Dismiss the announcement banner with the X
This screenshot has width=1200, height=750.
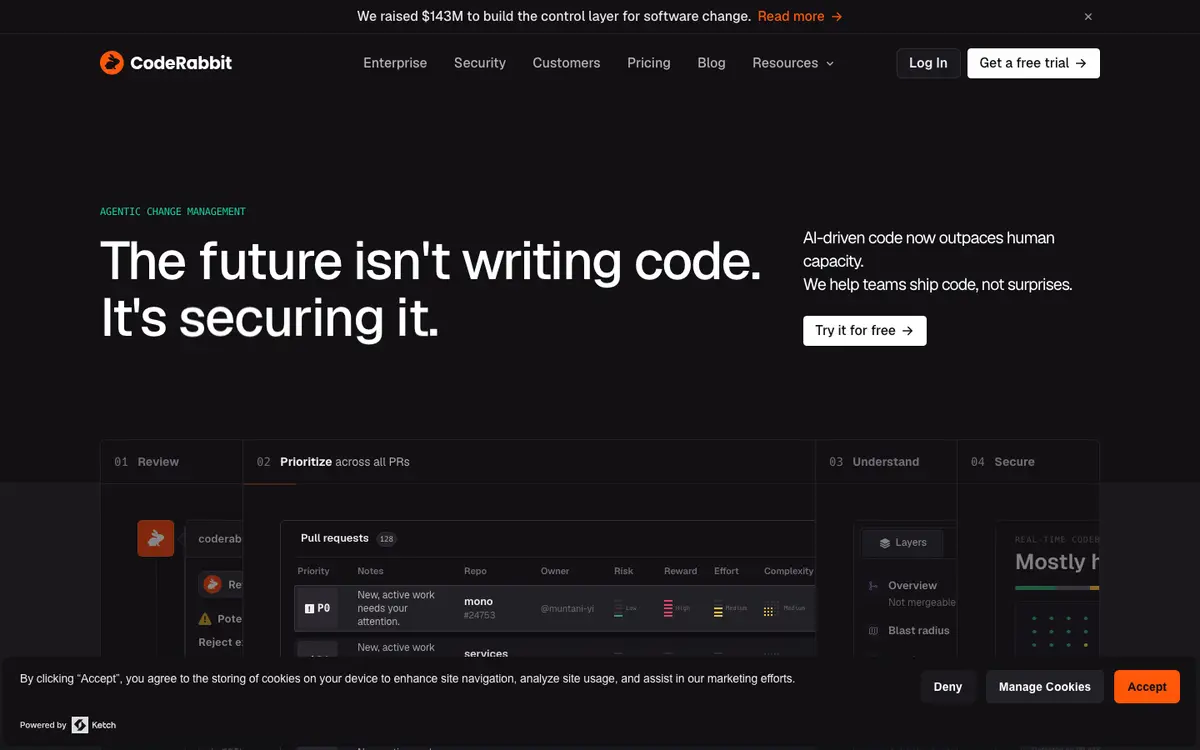tap(1088, 17)
